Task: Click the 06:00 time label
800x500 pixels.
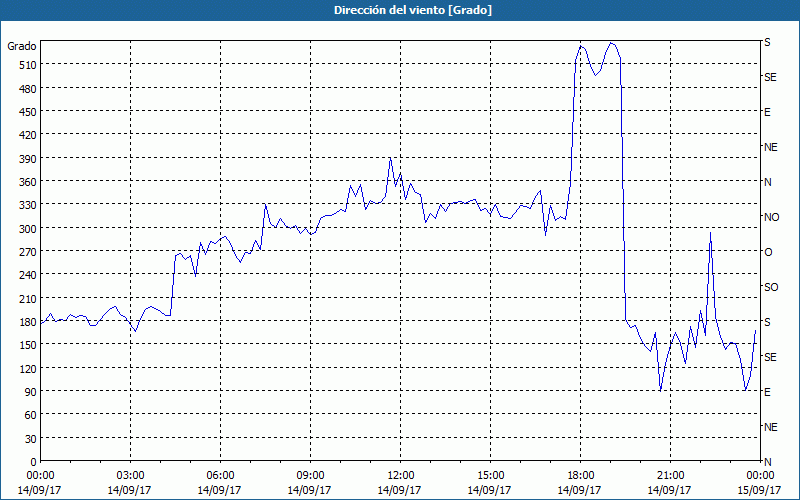Action: [219, 476]
